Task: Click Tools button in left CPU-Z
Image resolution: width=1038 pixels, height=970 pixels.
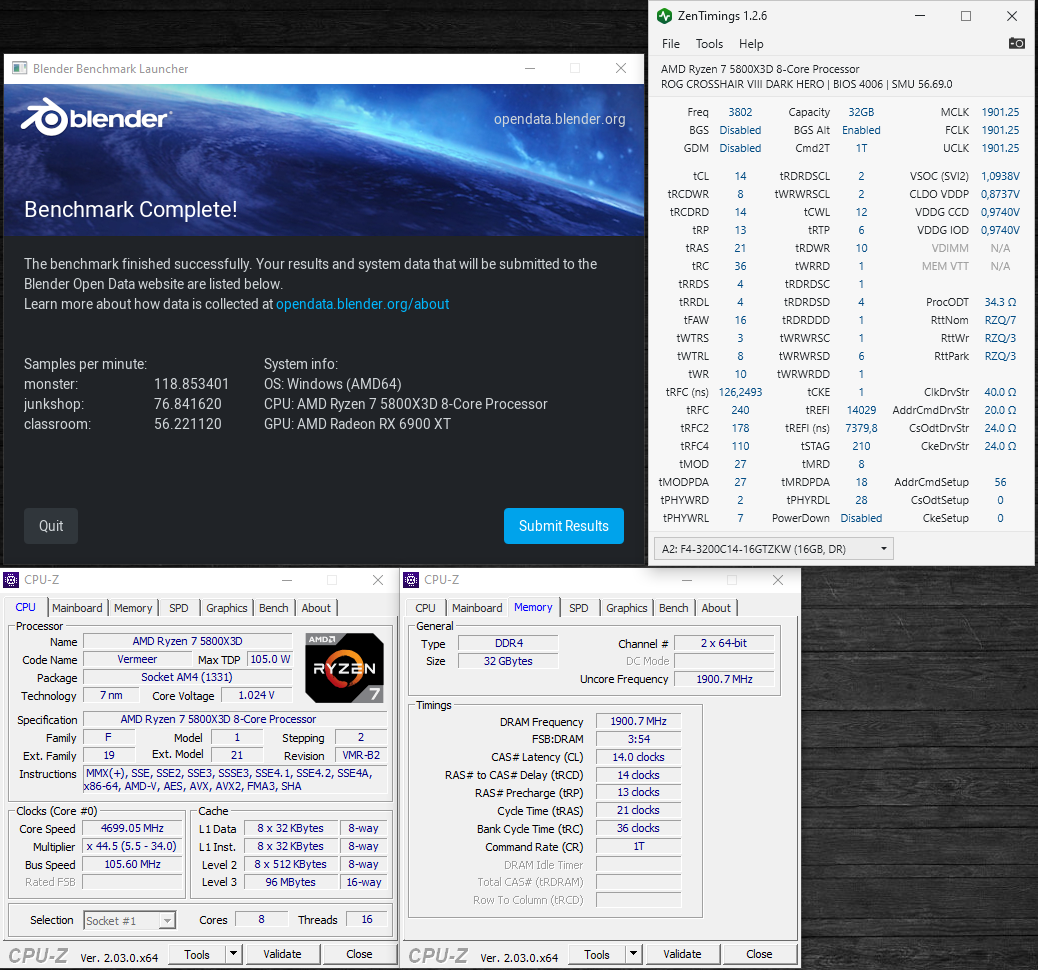Action: pos(197,954)
